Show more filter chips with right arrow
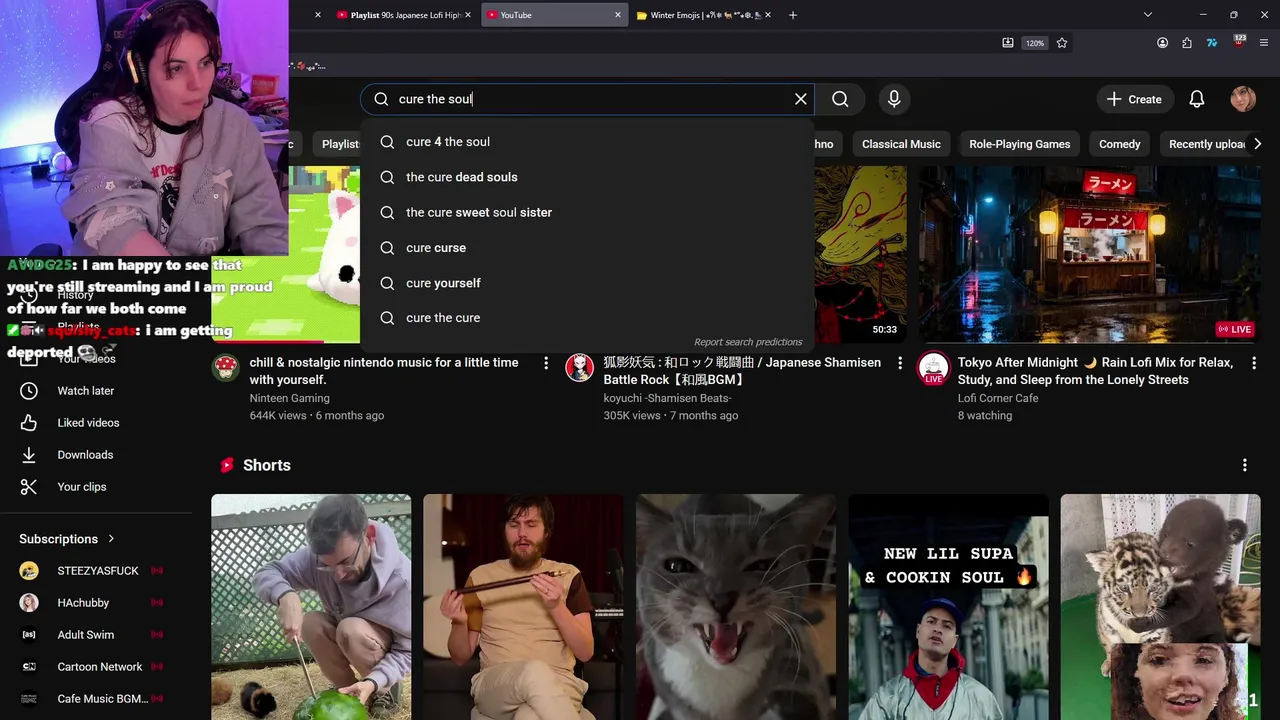 pyautogui.click(x=1257, y=144)
